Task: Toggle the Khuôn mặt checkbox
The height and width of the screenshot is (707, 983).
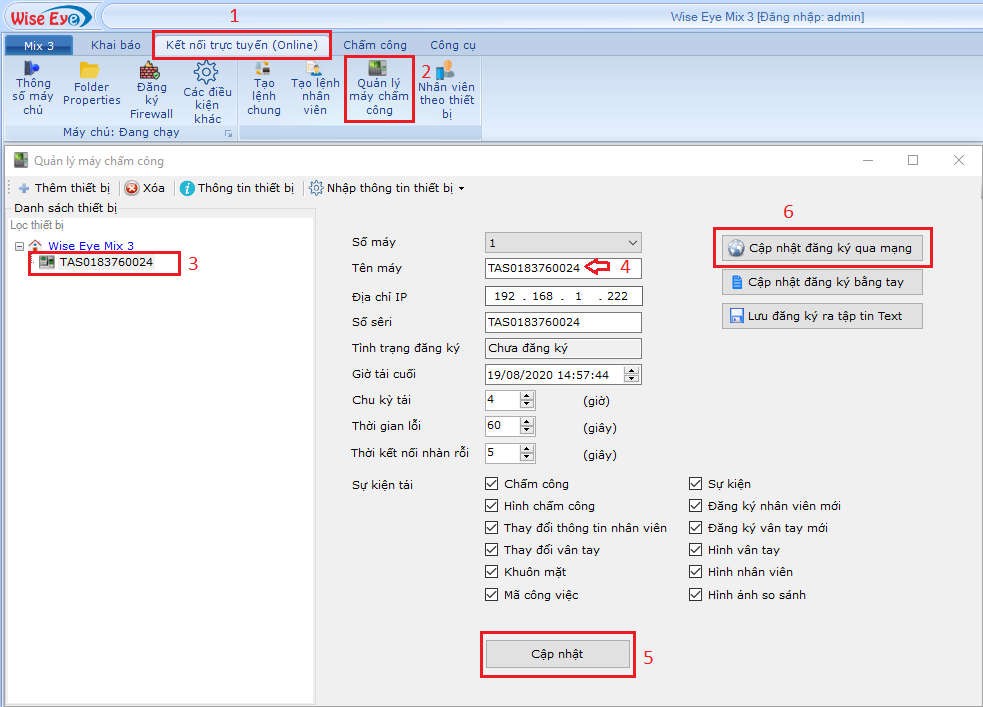Action: (x=491, y=572)
